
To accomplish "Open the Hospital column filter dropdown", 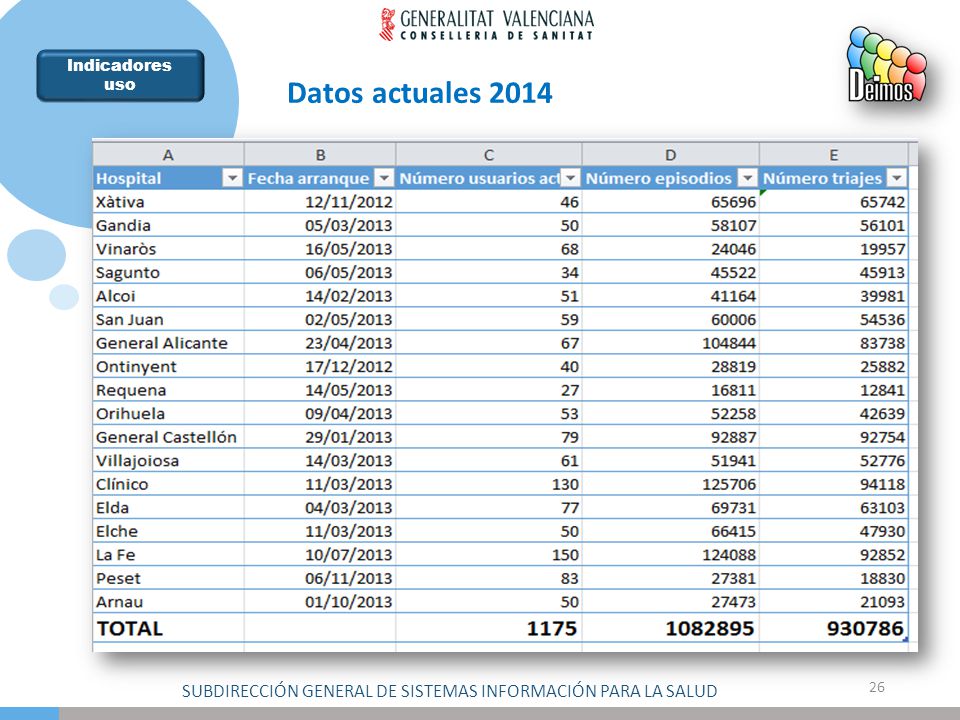I will pos(232,178).
